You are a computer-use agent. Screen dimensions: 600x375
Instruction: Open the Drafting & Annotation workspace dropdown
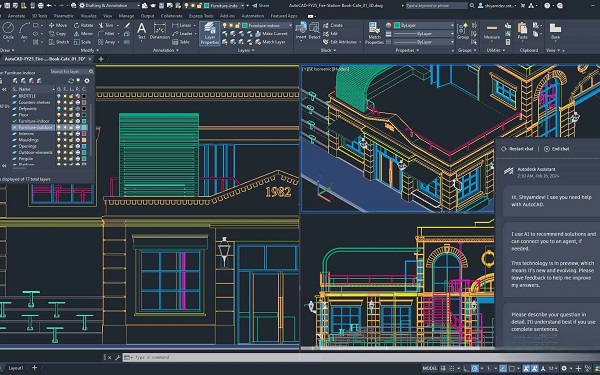click(x=109, y=5)
